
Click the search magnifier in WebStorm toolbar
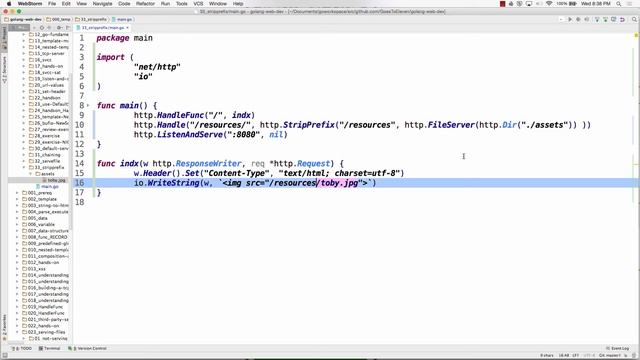pos(634,20)
